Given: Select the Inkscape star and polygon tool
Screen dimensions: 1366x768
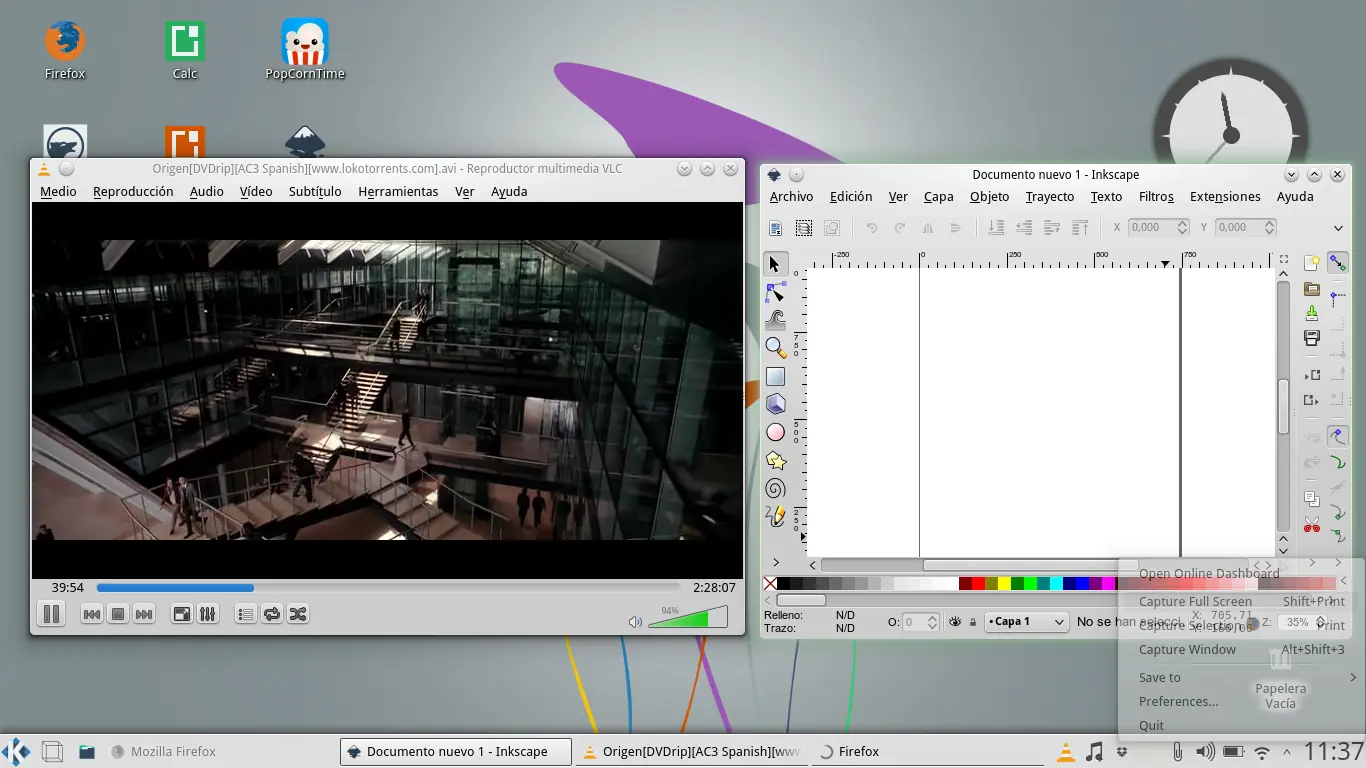Looking at the screenshot, I should point(775,461).
